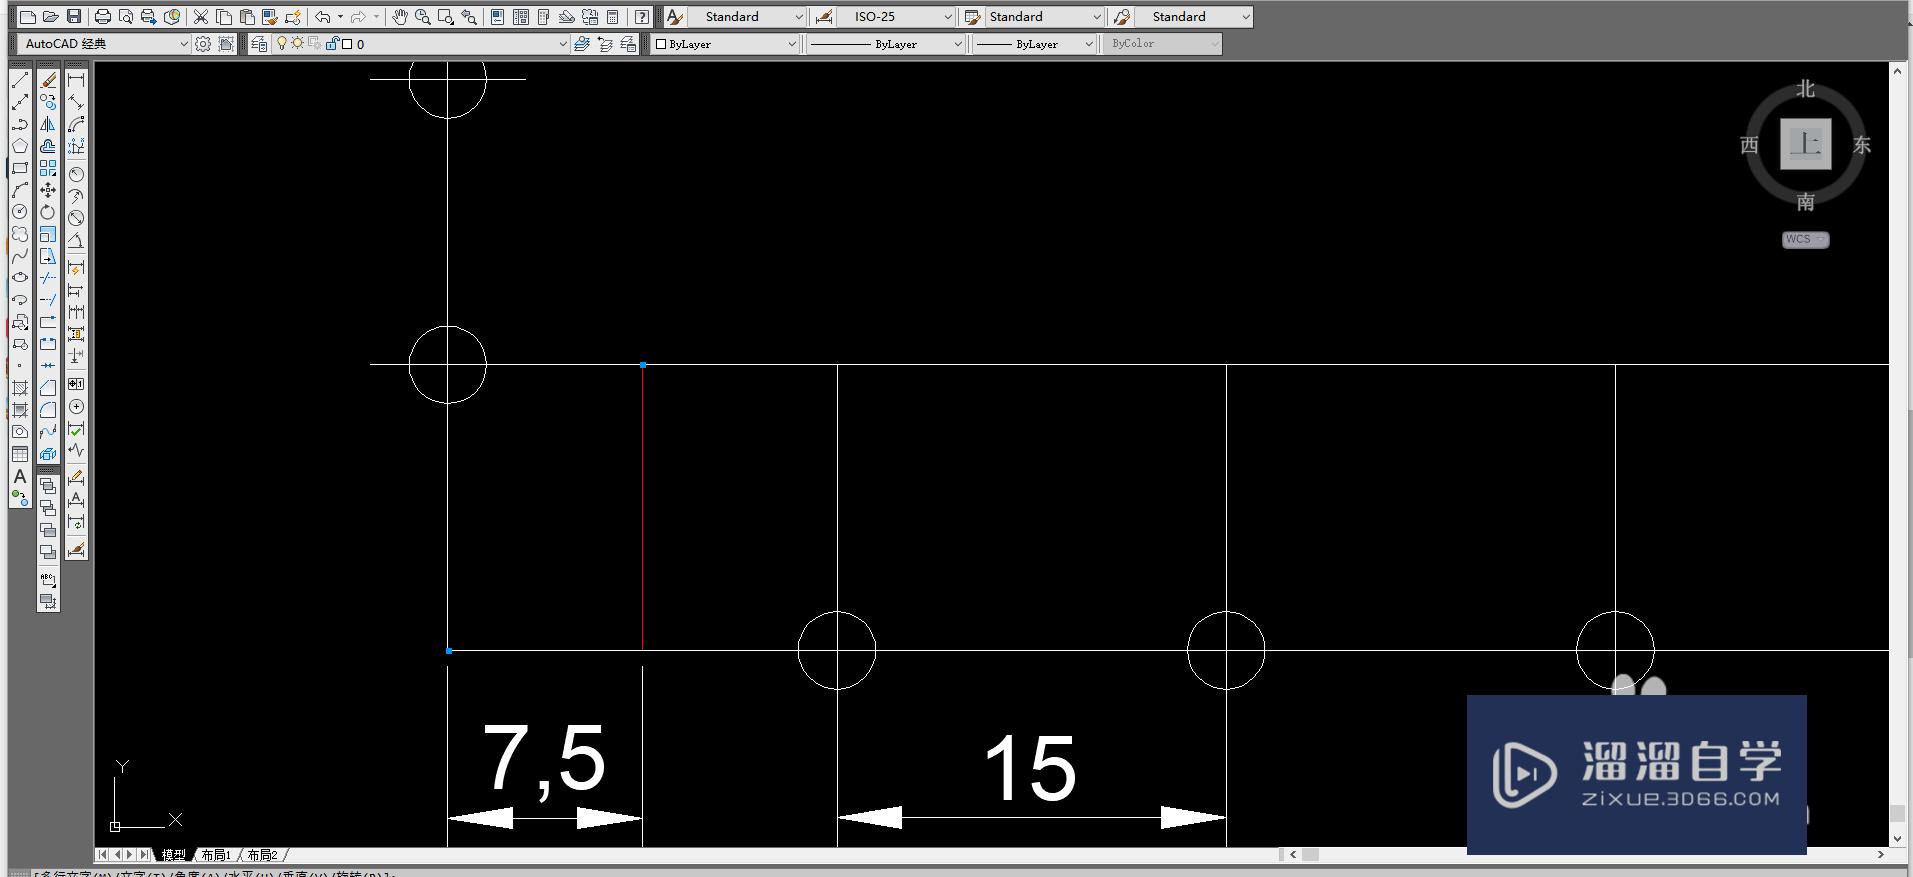Screen dimensions: 1913x877
Task: Select the Radius Dimension tool
Action: [76, 174]
